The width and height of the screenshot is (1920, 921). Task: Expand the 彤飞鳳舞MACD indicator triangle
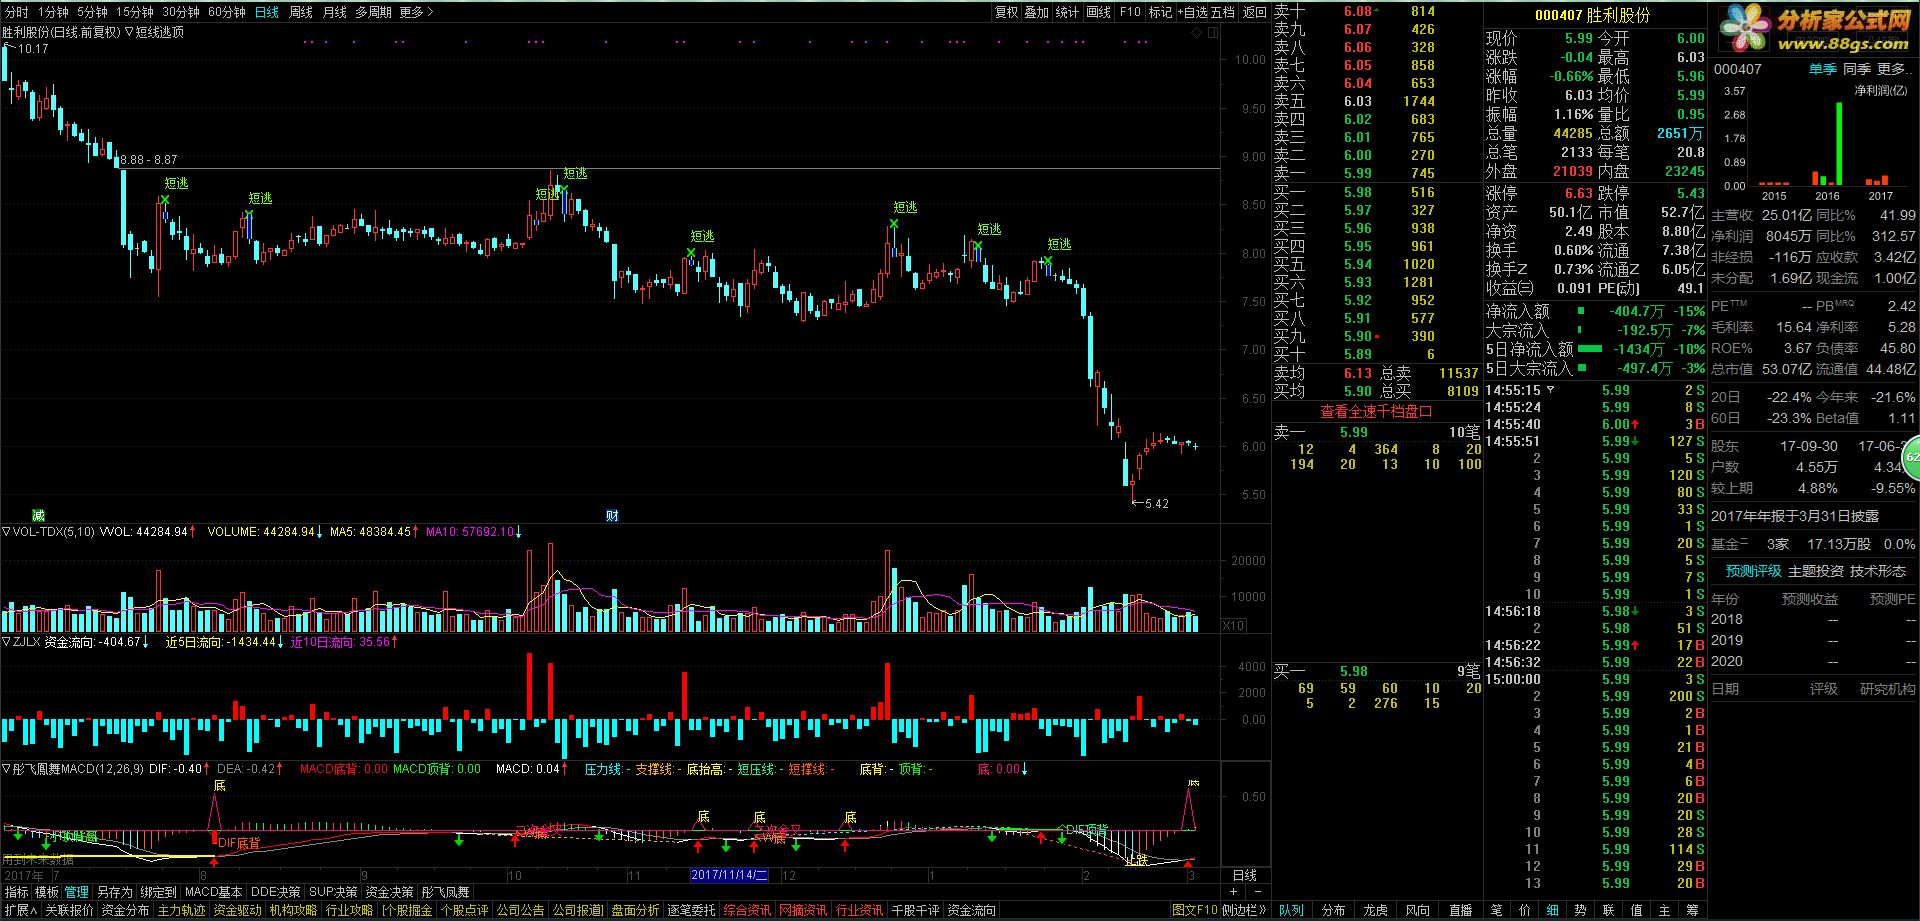(x=6, y=769)
